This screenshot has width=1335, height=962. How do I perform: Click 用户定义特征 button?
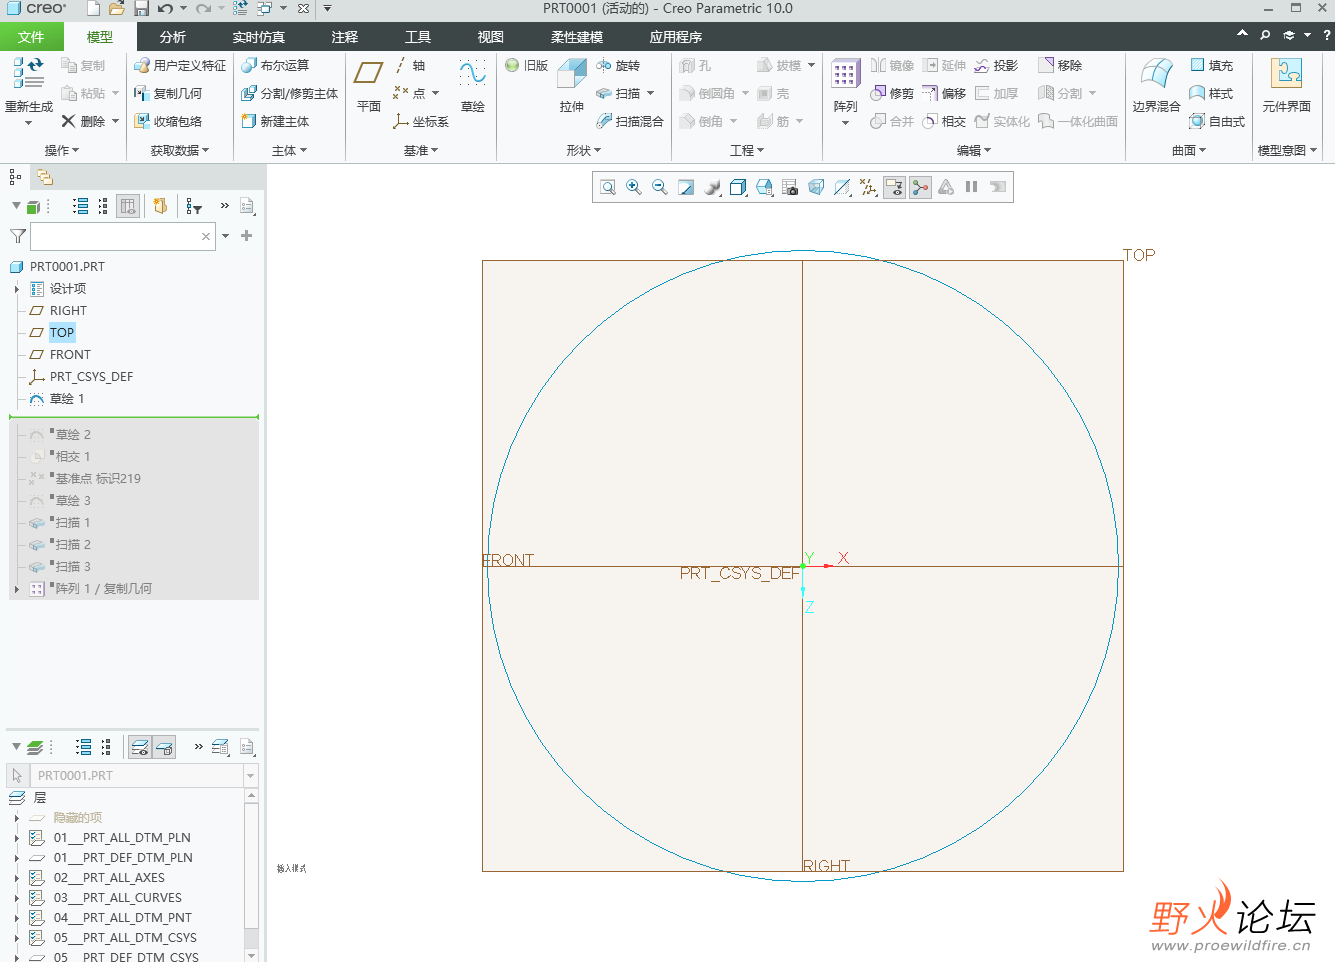click(180, 65)
